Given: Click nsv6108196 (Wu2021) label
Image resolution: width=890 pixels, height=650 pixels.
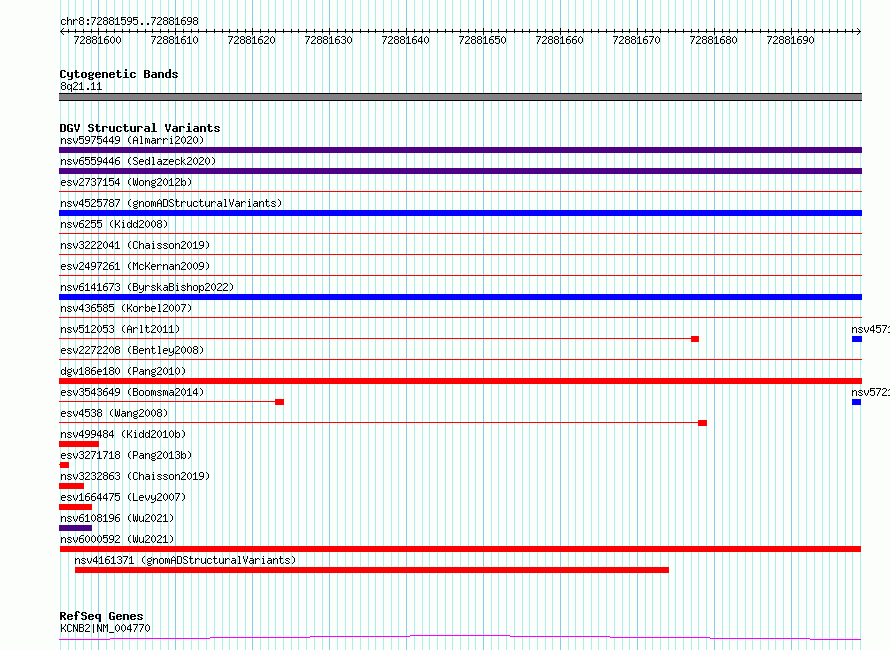Looking at the screenshot, I should tap(117, 518).
